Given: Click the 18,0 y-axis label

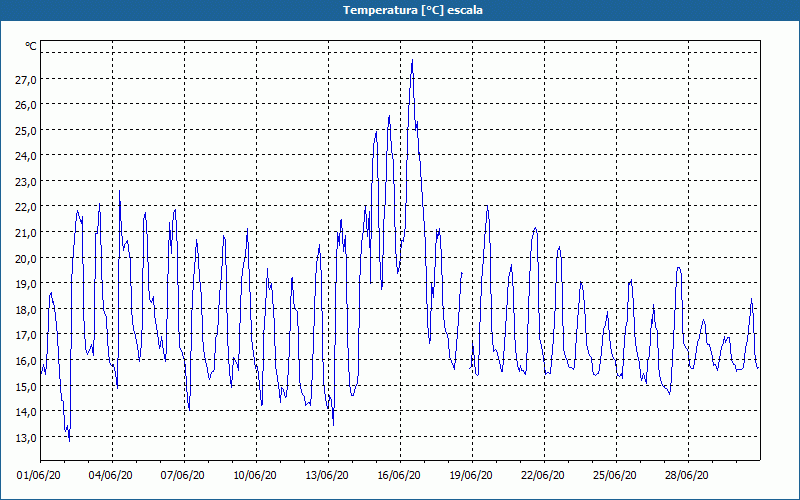Looking at the screenshot, I should (x=26, y=309).
